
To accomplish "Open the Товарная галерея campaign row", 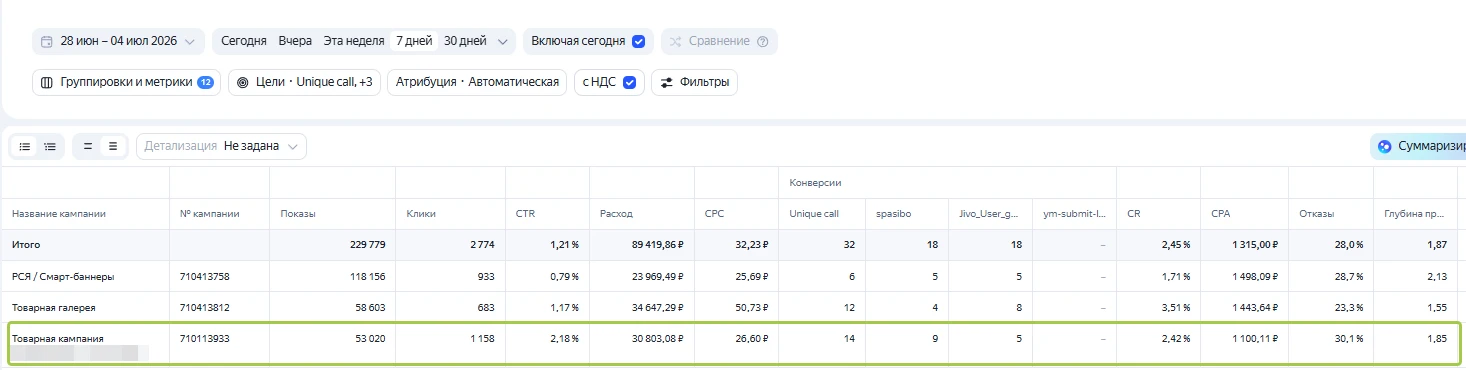I will pyautogui.click(x=53, y=307).
